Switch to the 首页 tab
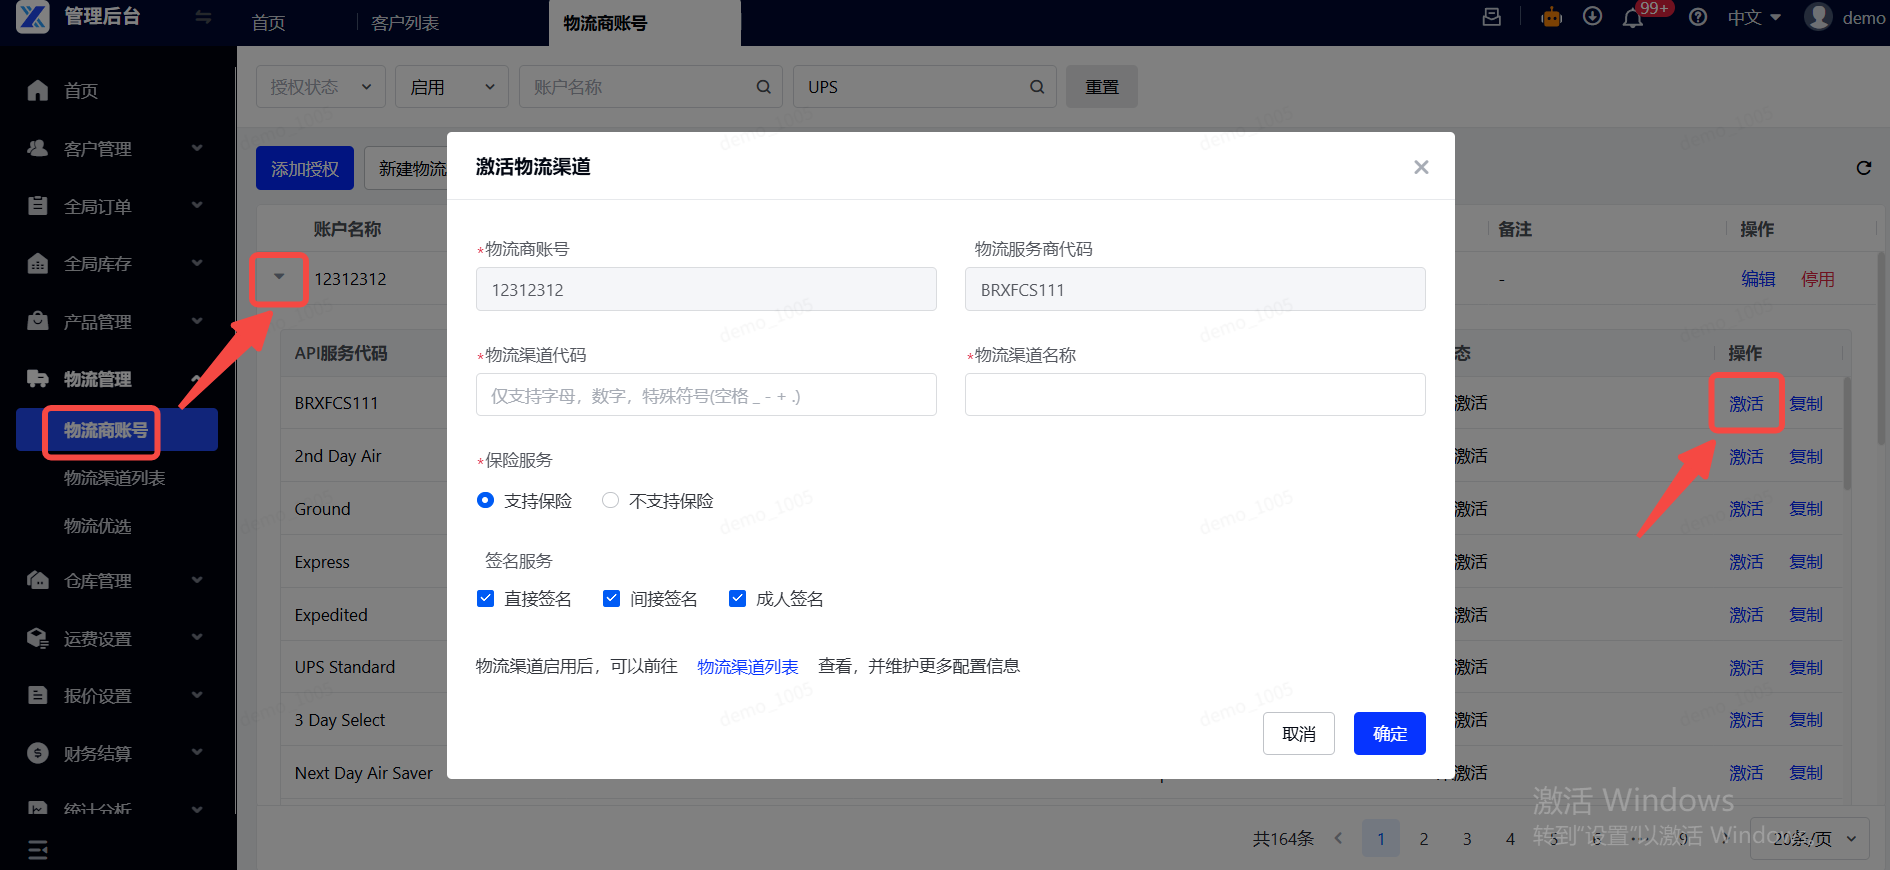 [x=268, y=23]
